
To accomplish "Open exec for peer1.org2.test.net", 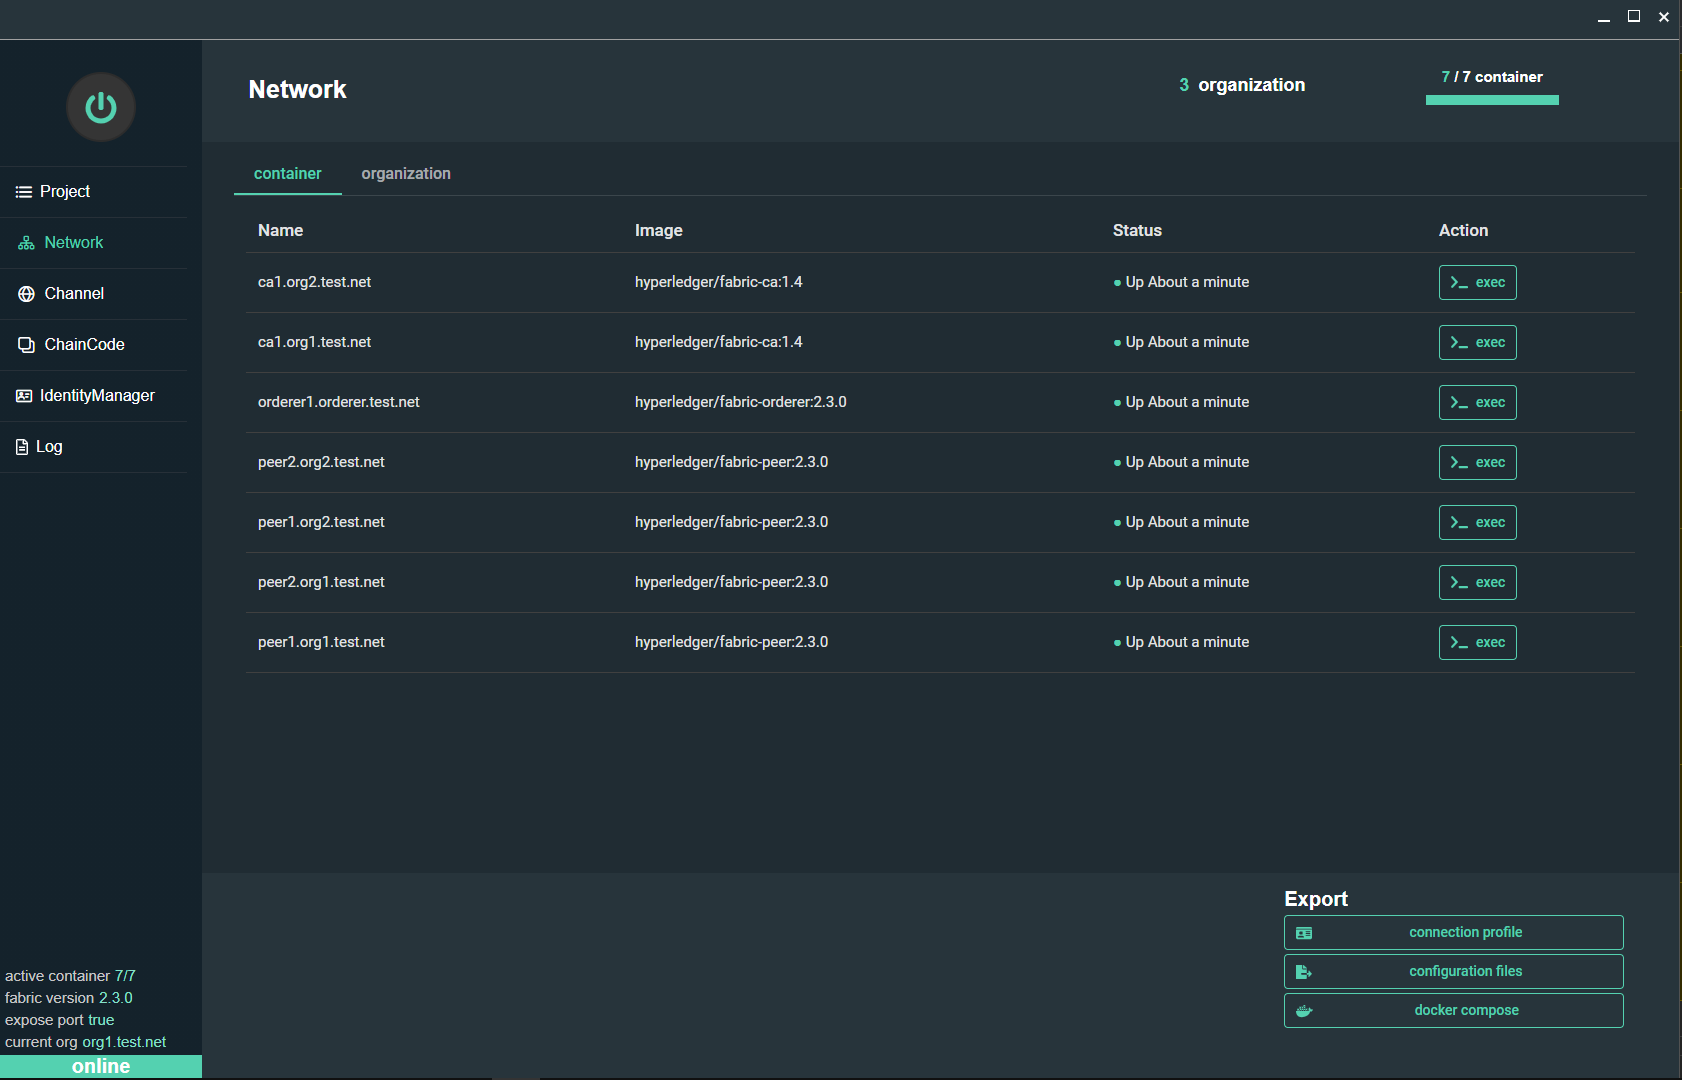I will [1477, 522].
